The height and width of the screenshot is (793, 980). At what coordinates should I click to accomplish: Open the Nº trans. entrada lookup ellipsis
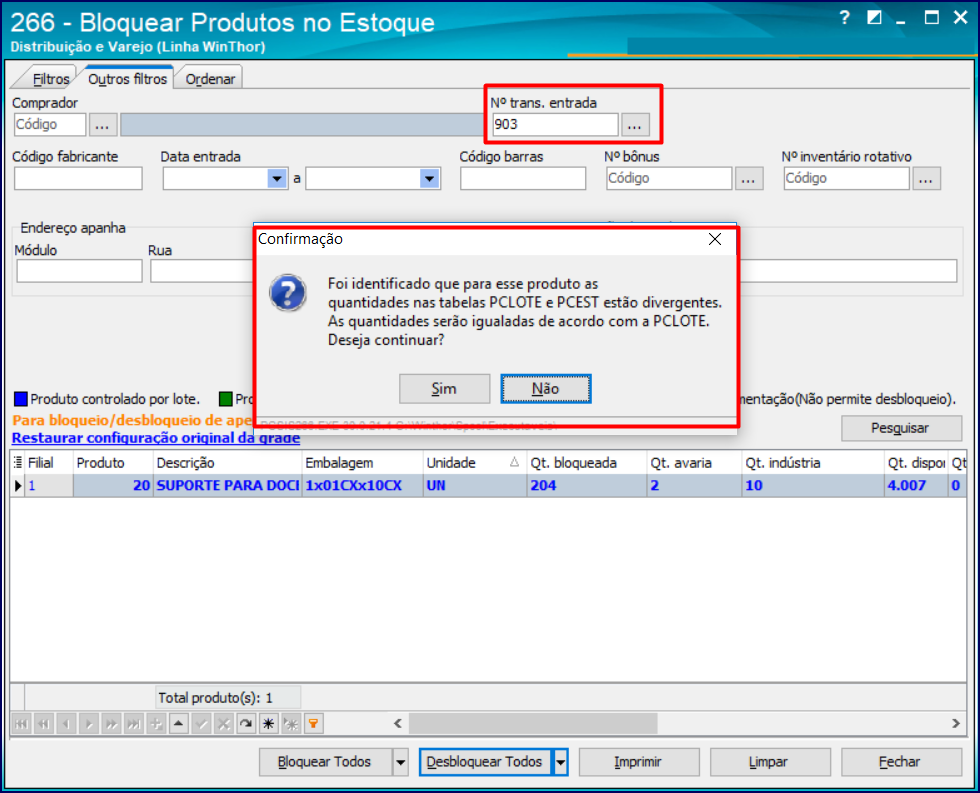[635, 124]
